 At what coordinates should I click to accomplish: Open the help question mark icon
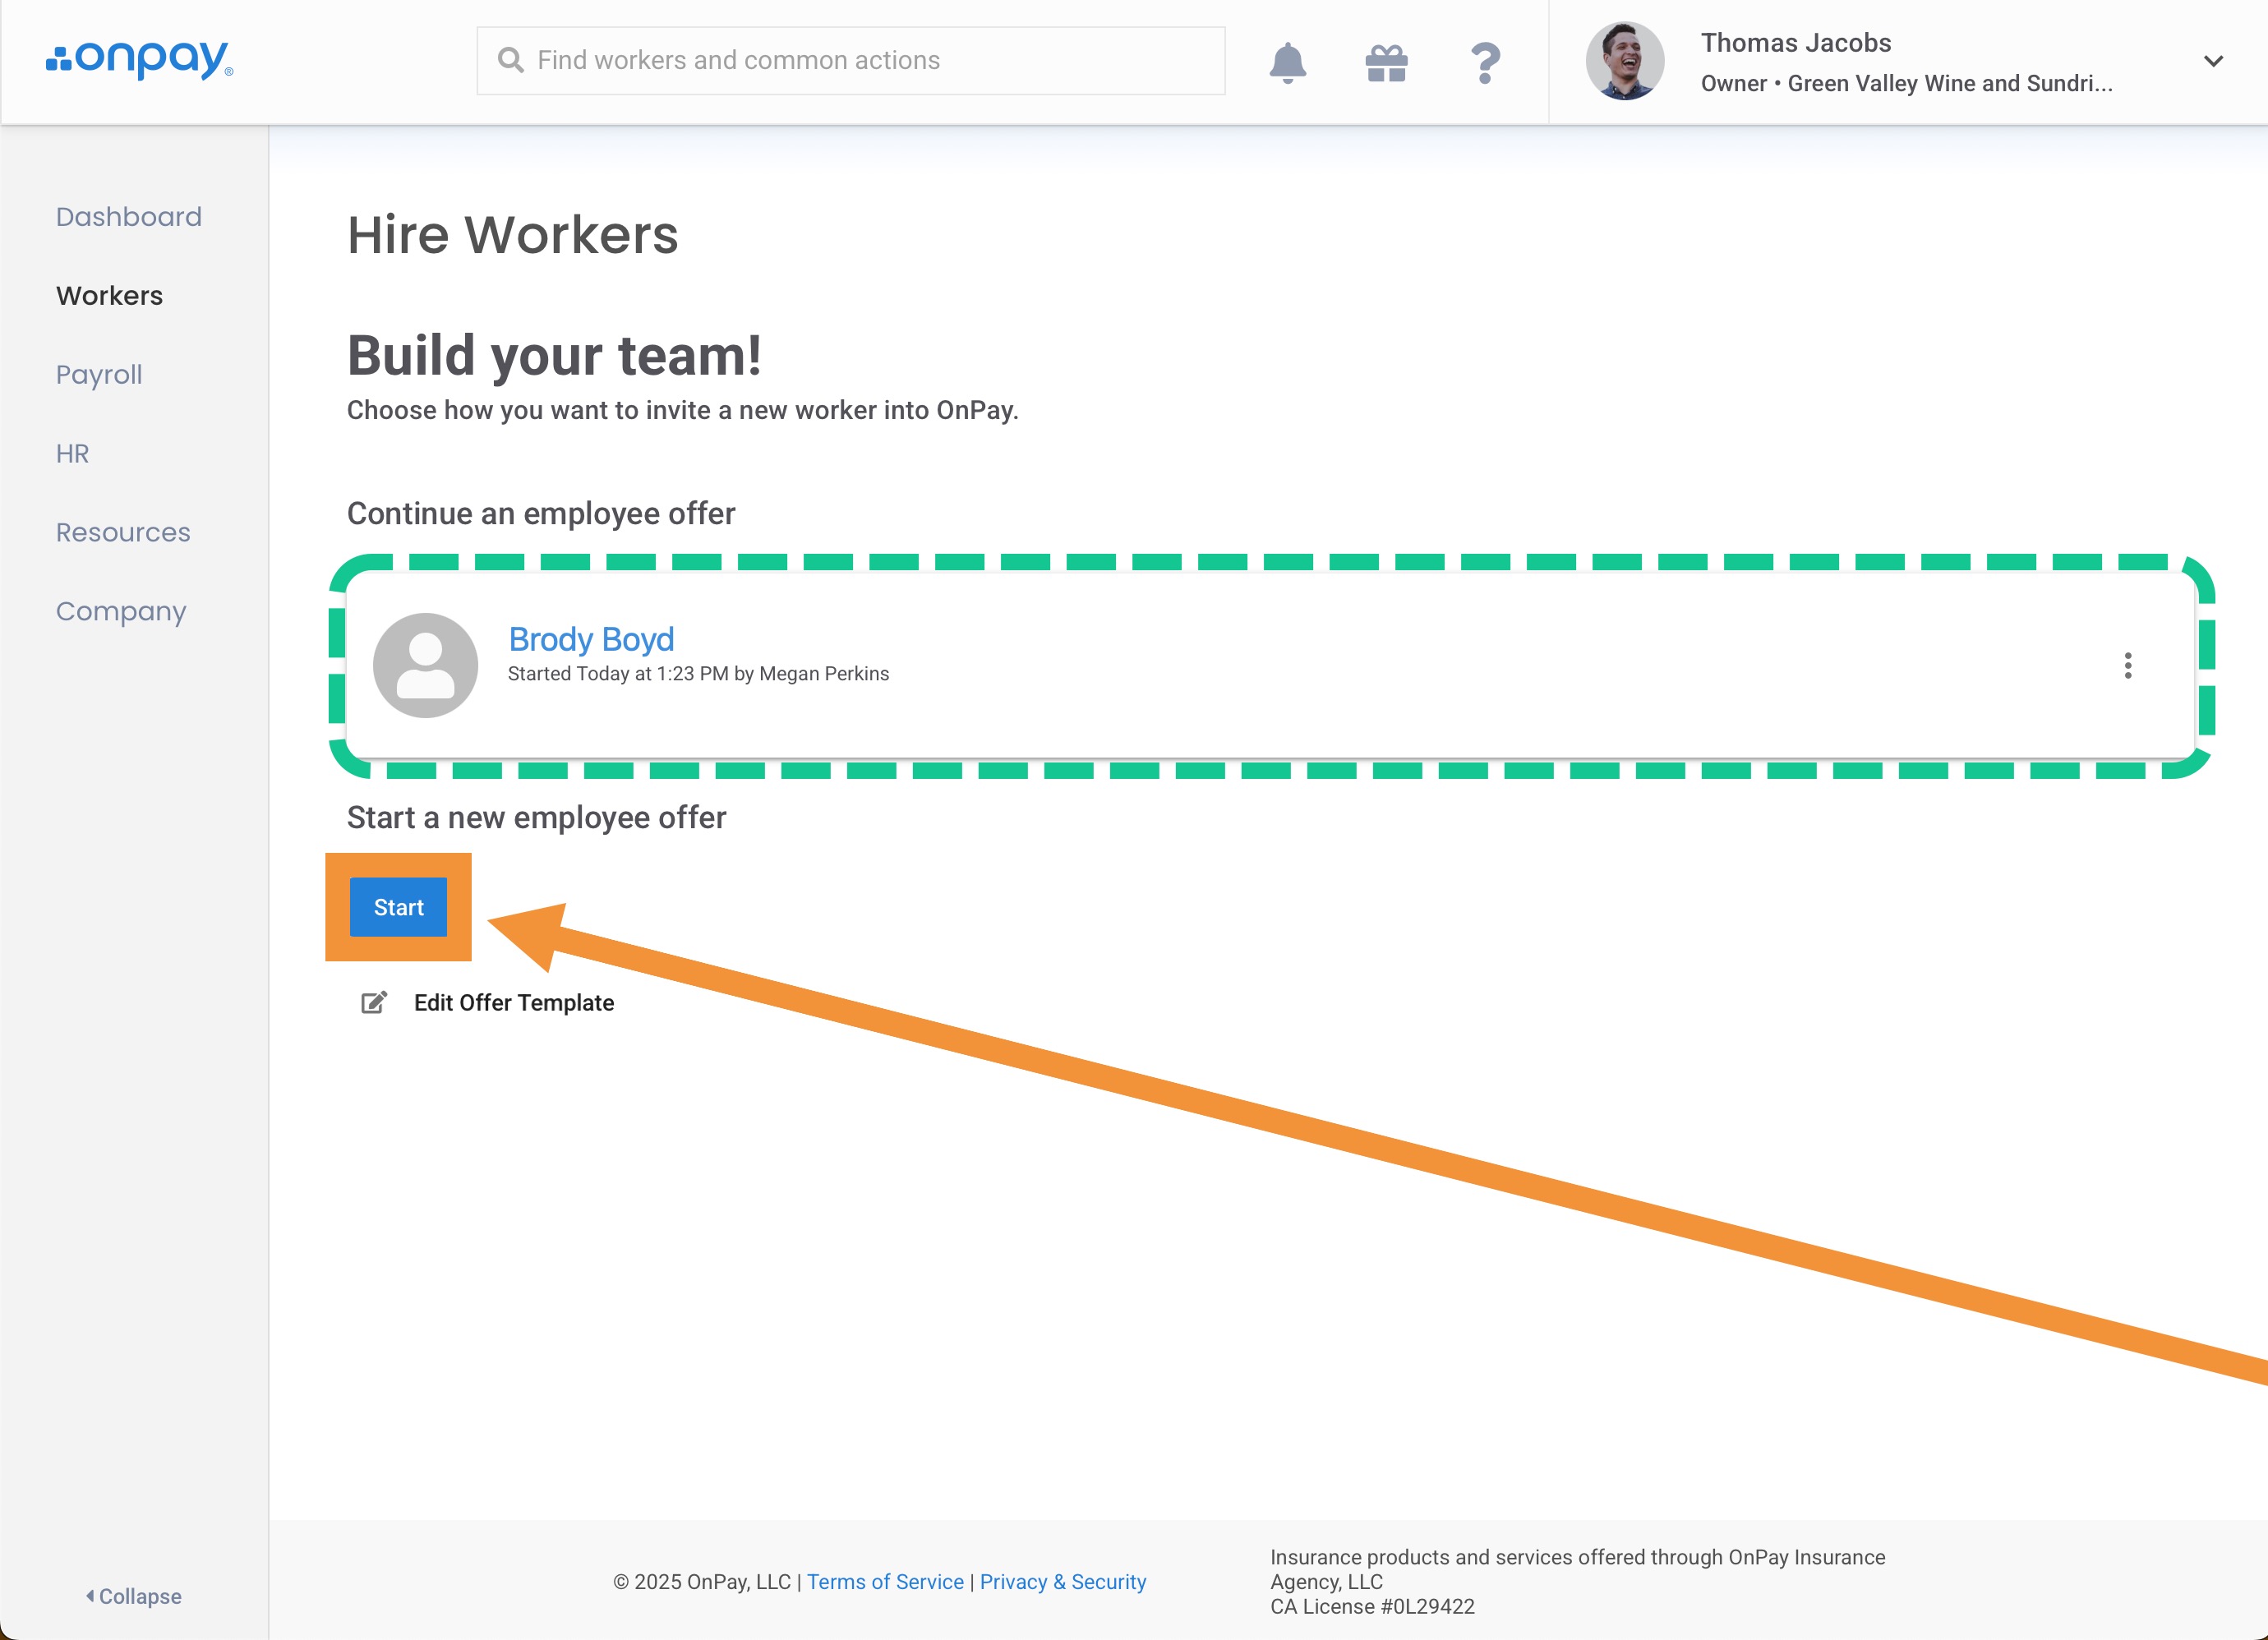tap(1485, 62)
